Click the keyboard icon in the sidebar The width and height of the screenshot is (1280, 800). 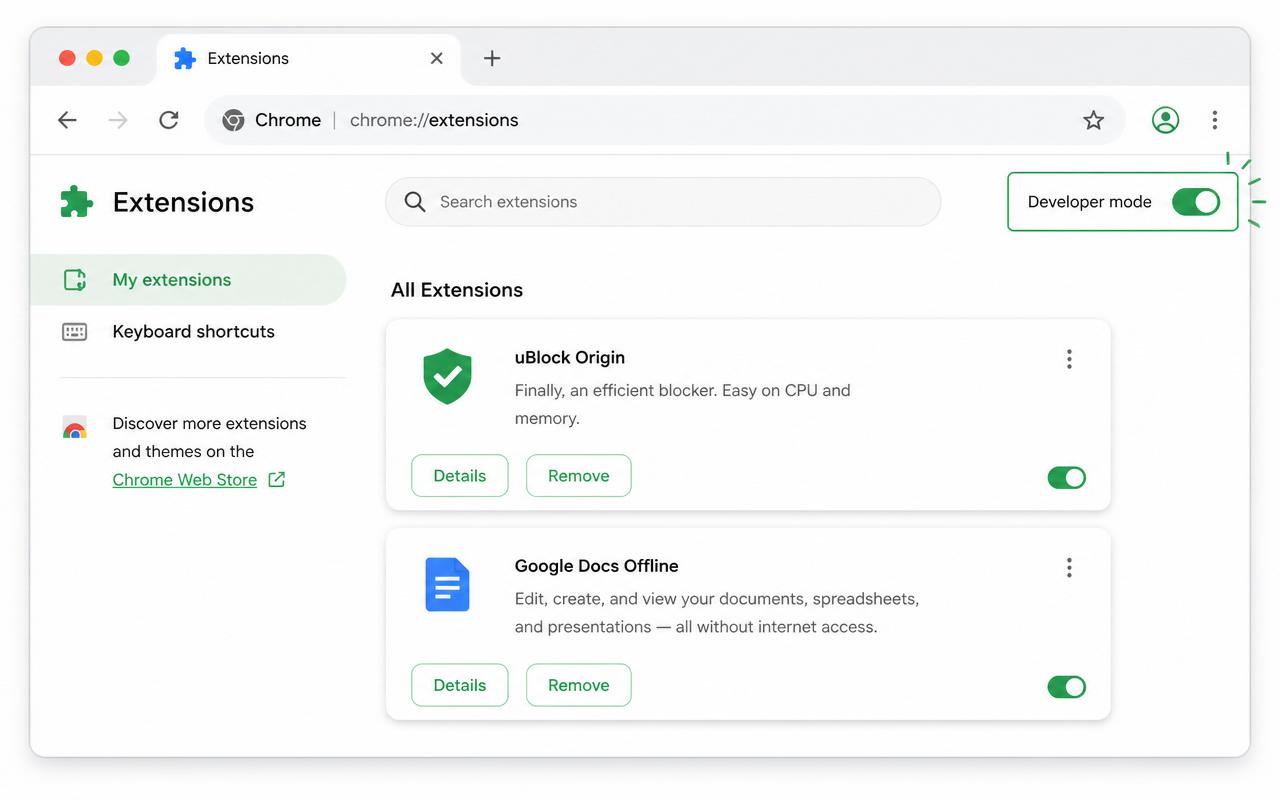(75, 332)
